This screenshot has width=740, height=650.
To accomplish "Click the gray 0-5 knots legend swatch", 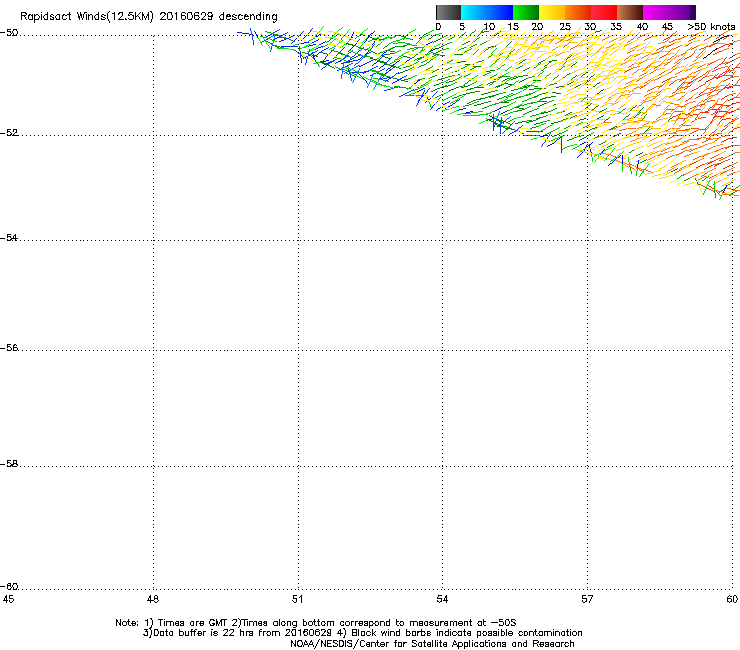I will click(448, 12).
